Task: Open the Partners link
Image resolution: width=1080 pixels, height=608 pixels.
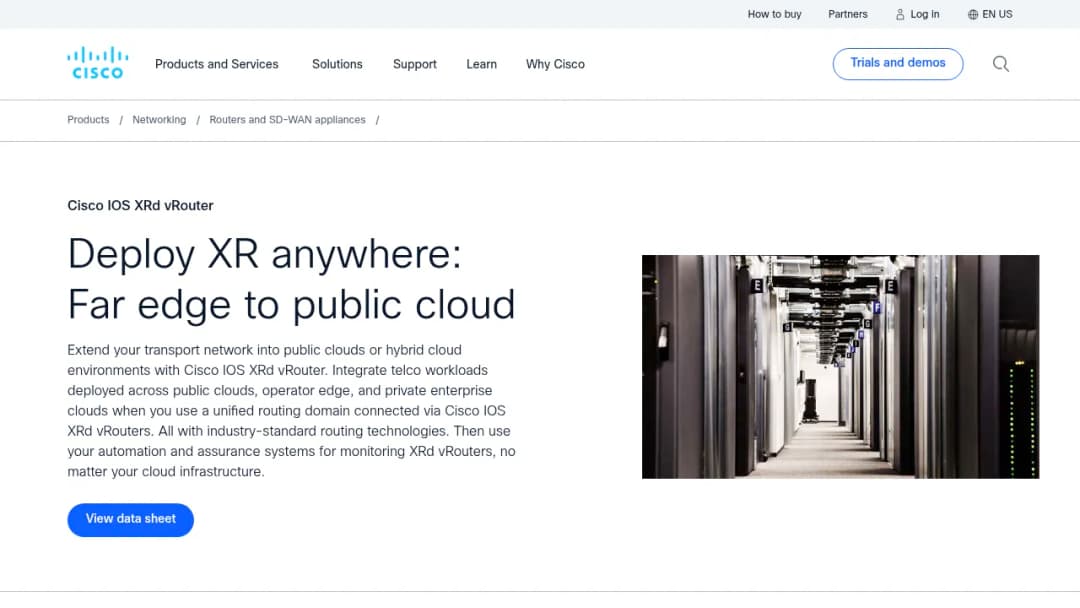Action: coord(847,14)
